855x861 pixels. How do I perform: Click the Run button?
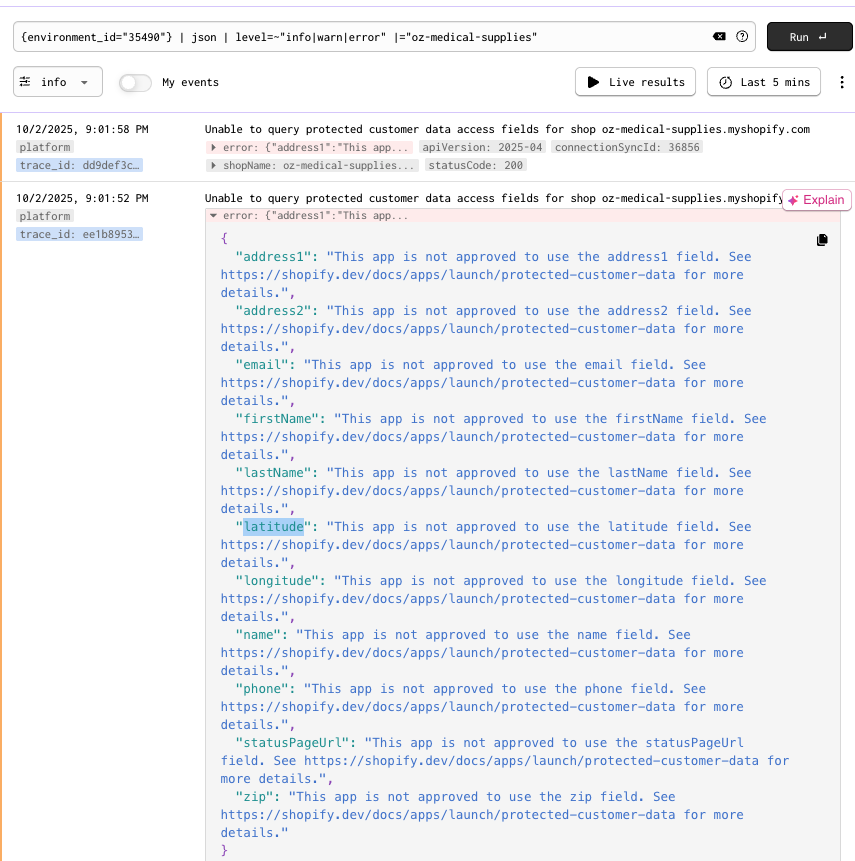tap(809, 37)
